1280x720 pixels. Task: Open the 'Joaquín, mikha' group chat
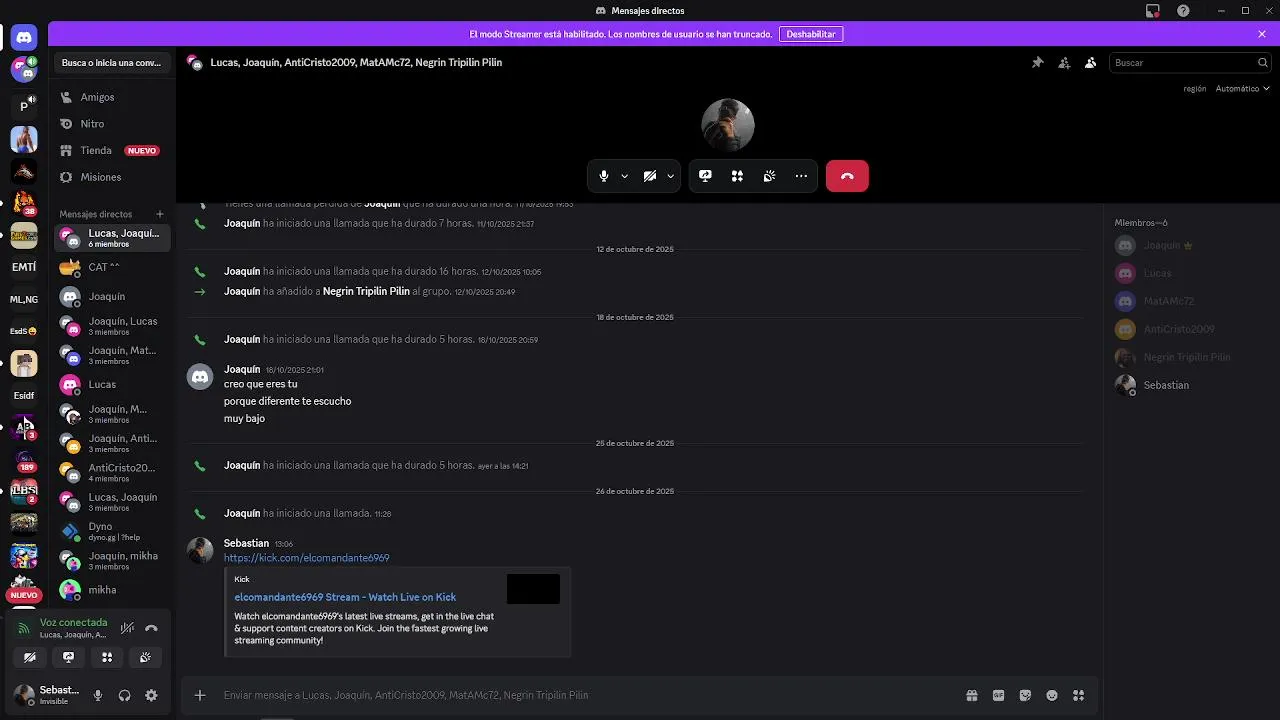(x=112, y=560)
